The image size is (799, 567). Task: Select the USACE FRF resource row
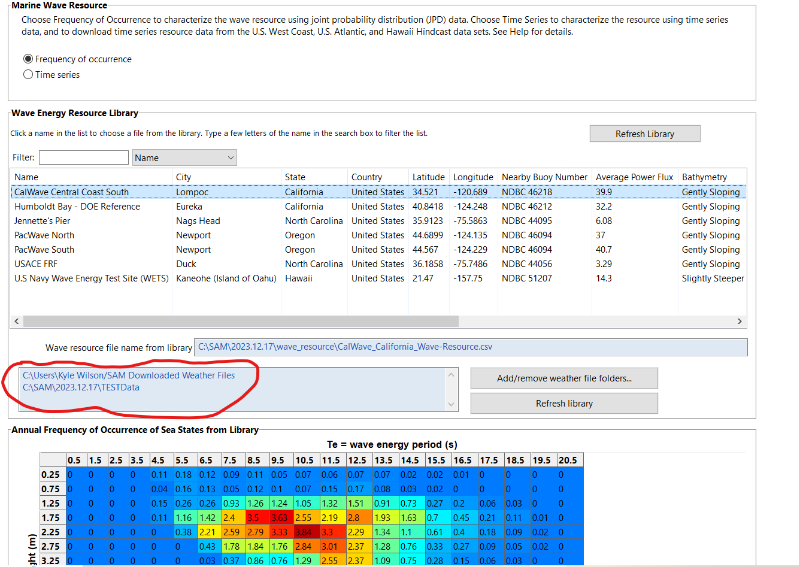(x=38, y=264)
